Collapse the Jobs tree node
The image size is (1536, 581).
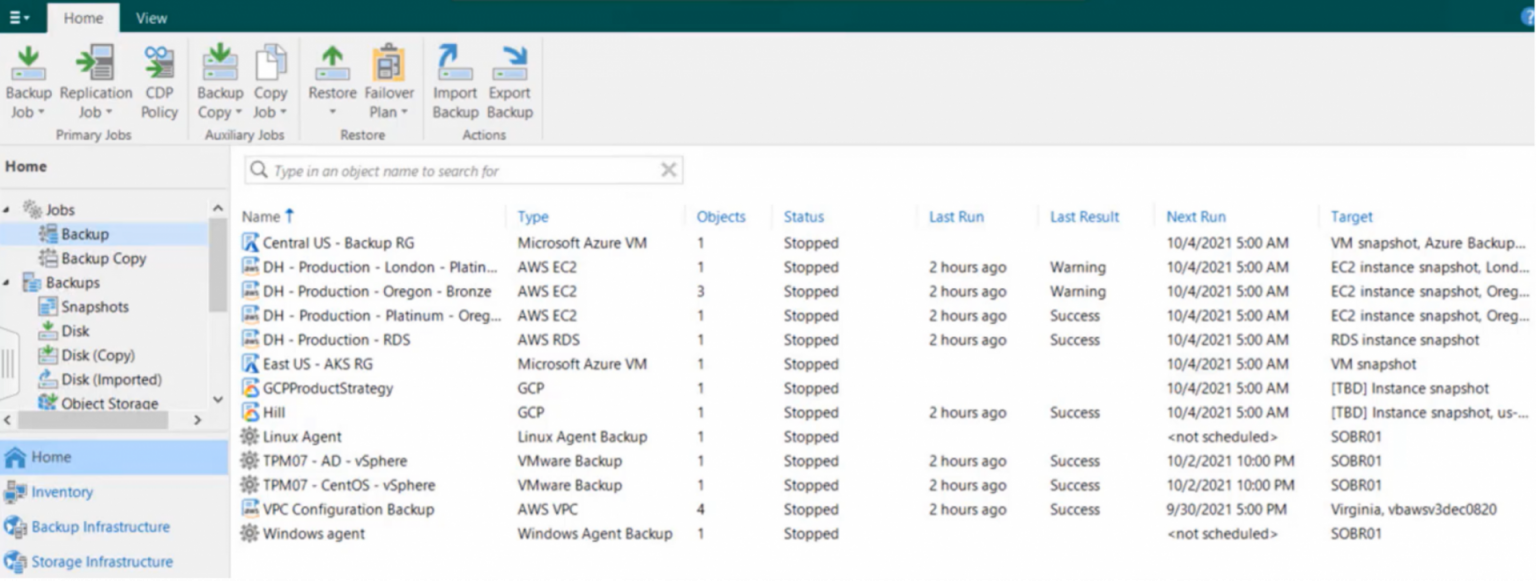(x=8, y=209)
